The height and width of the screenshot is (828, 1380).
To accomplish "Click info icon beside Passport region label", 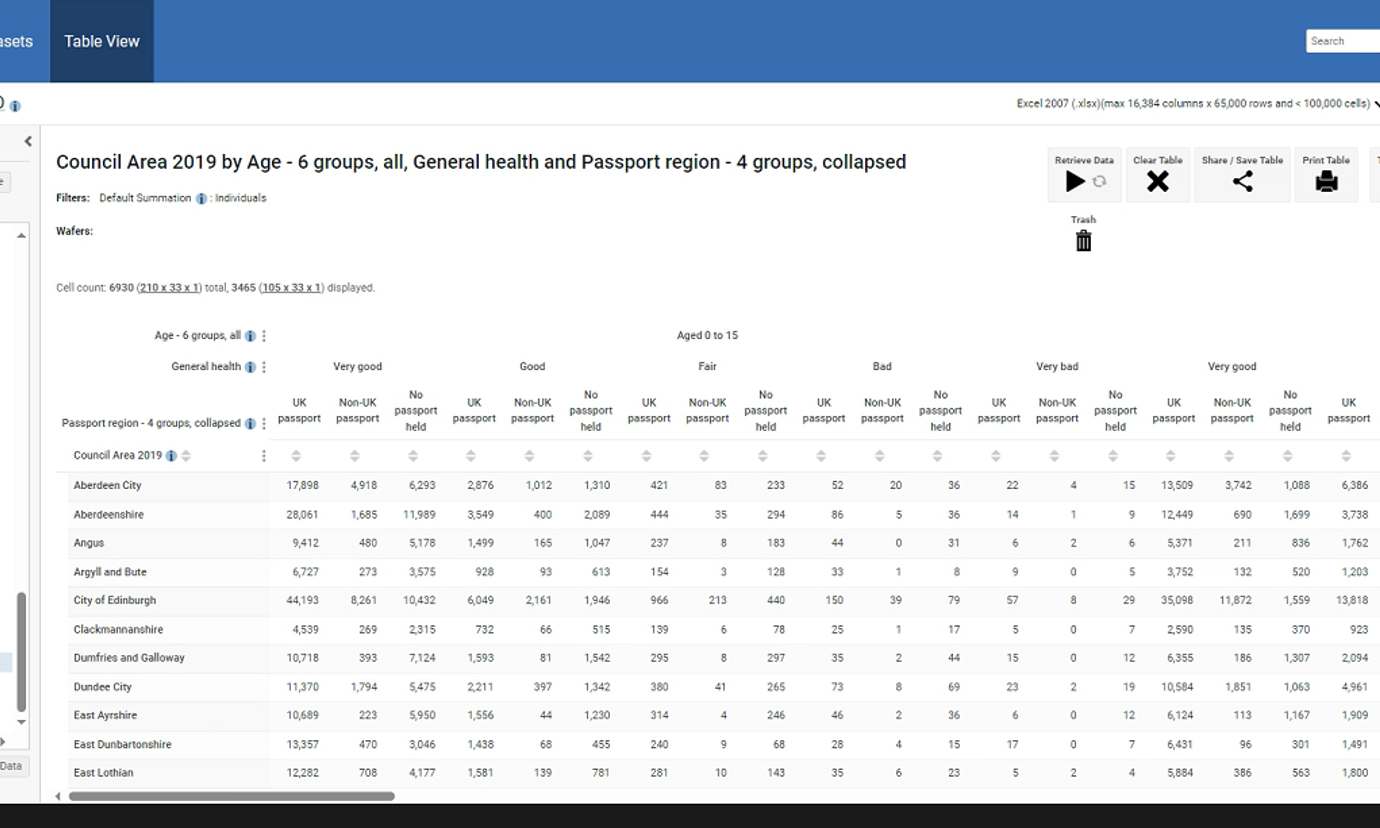I will click(x=250, y=424).
